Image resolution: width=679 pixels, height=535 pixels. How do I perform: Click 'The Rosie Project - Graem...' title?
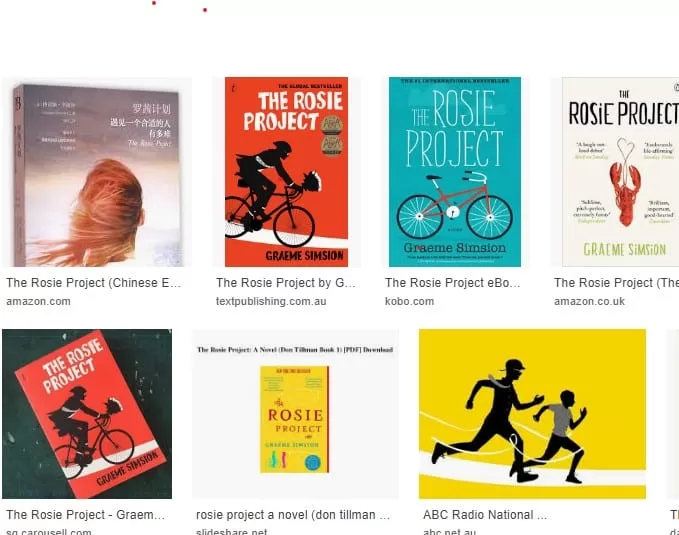(85, 515)
